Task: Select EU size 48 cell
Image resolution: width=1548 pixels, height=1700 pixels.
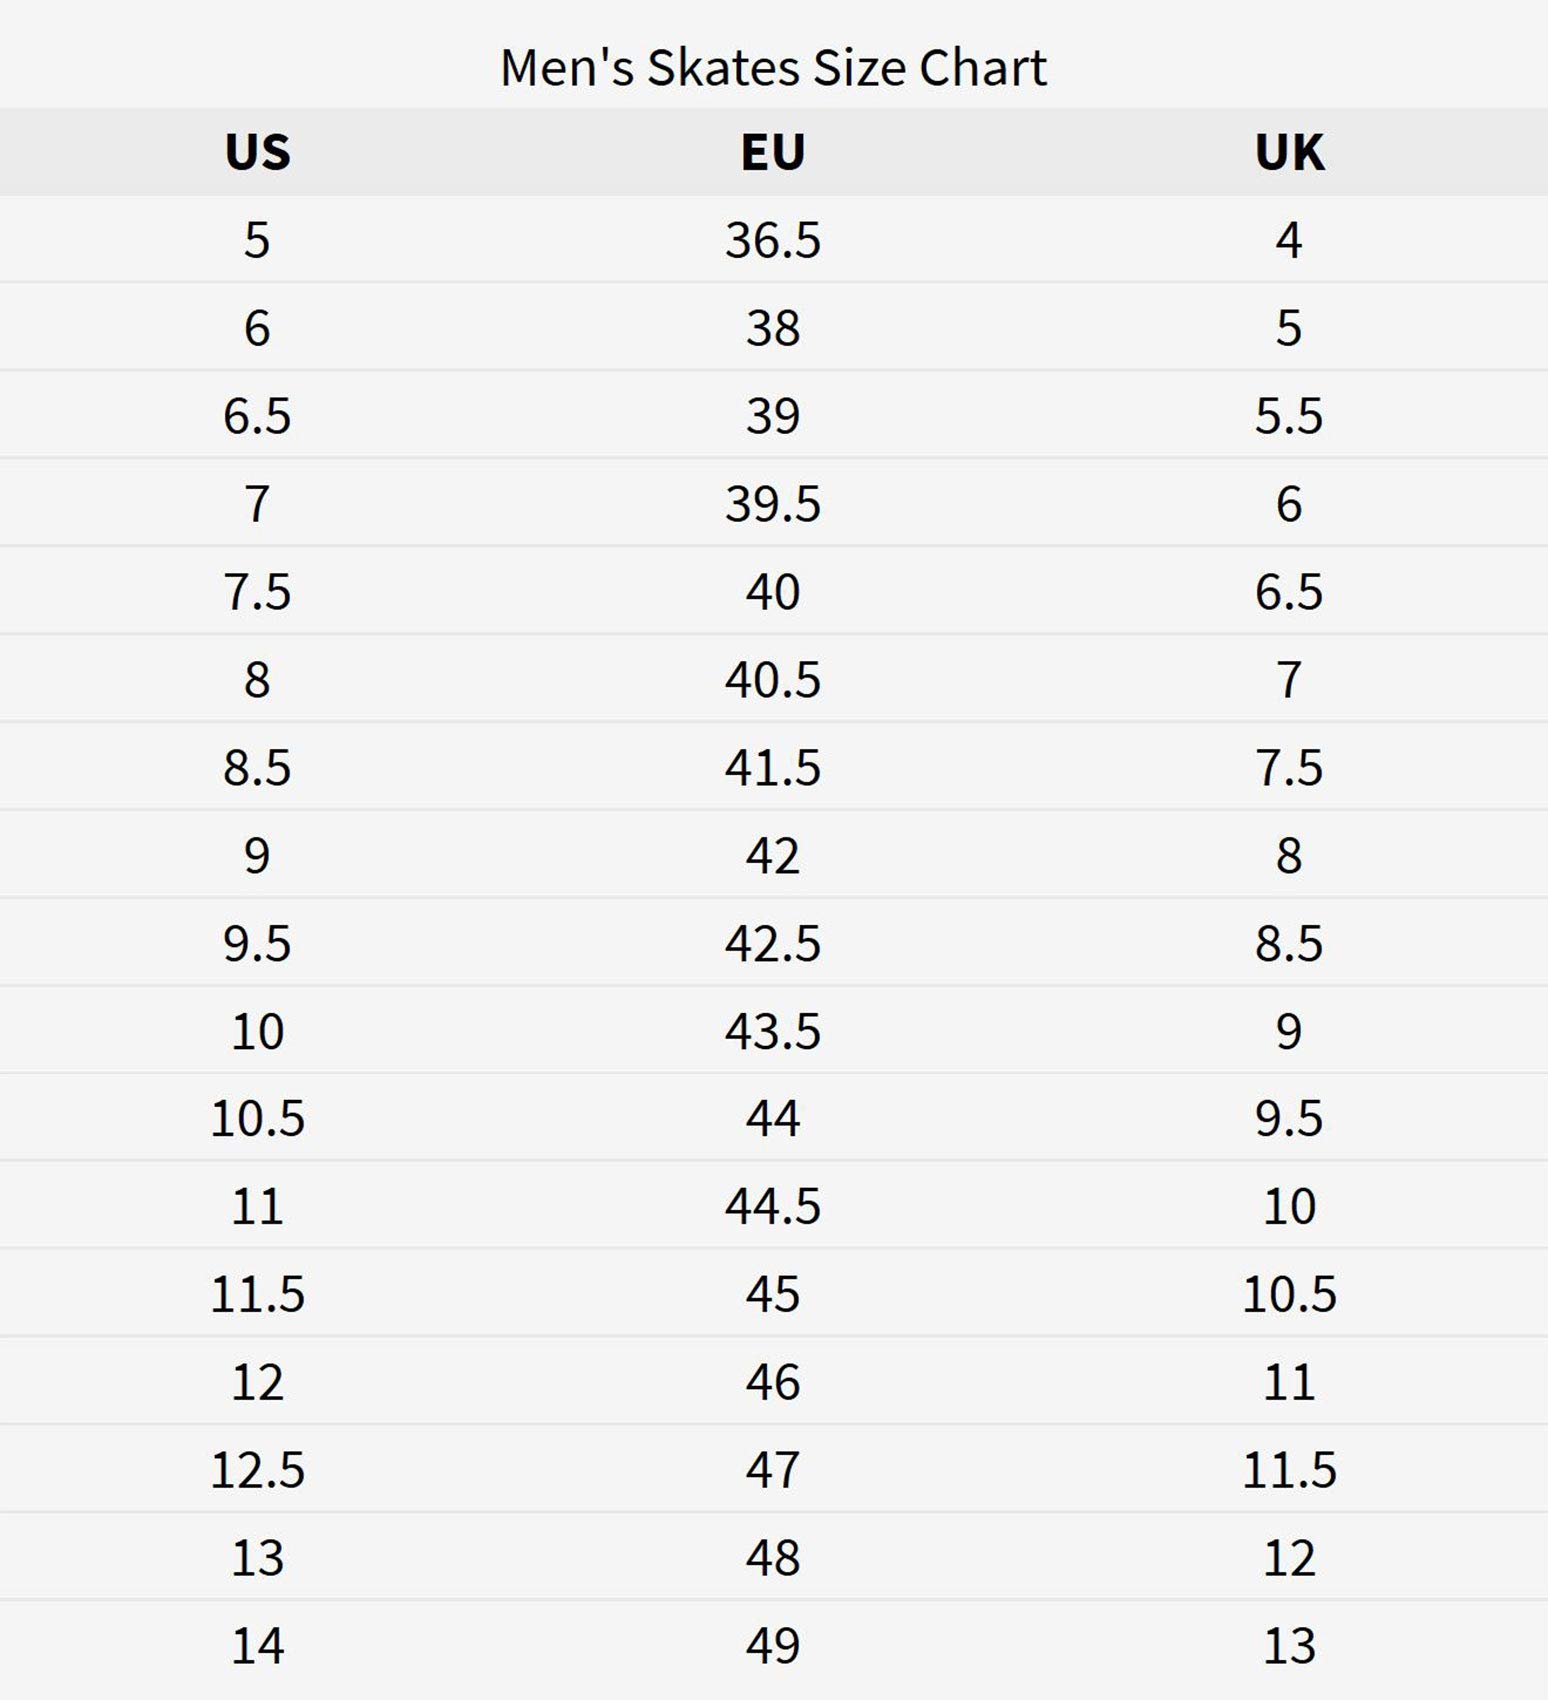Action: (773, 1558)
